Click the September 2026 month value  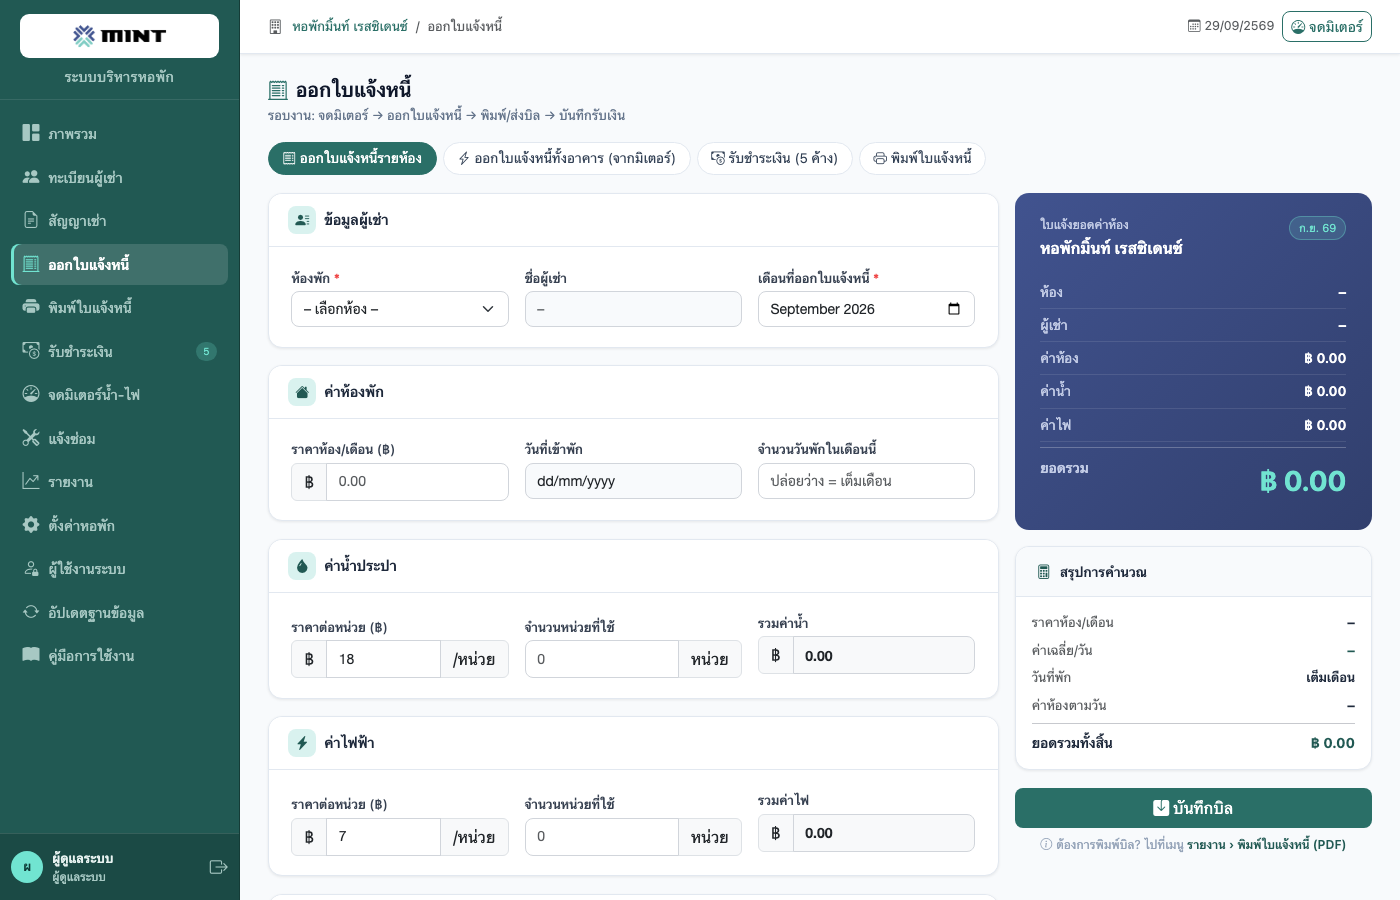point(822,309)
